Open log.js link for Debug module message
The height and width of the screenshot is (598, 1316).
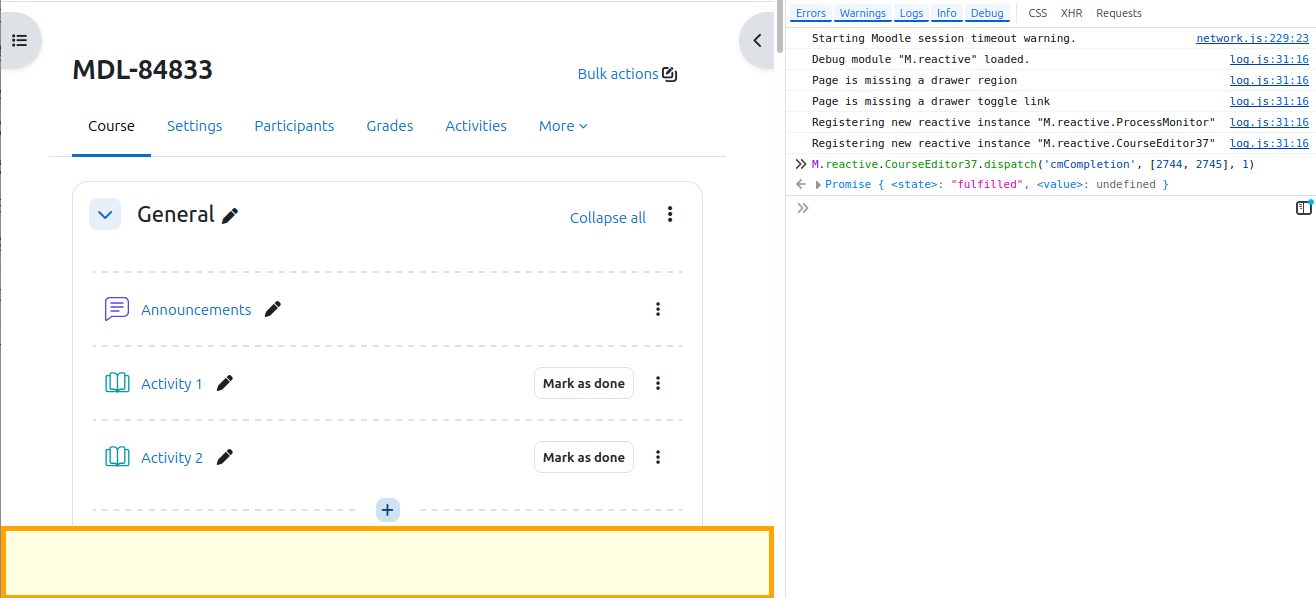click(x=1269, y=59)
